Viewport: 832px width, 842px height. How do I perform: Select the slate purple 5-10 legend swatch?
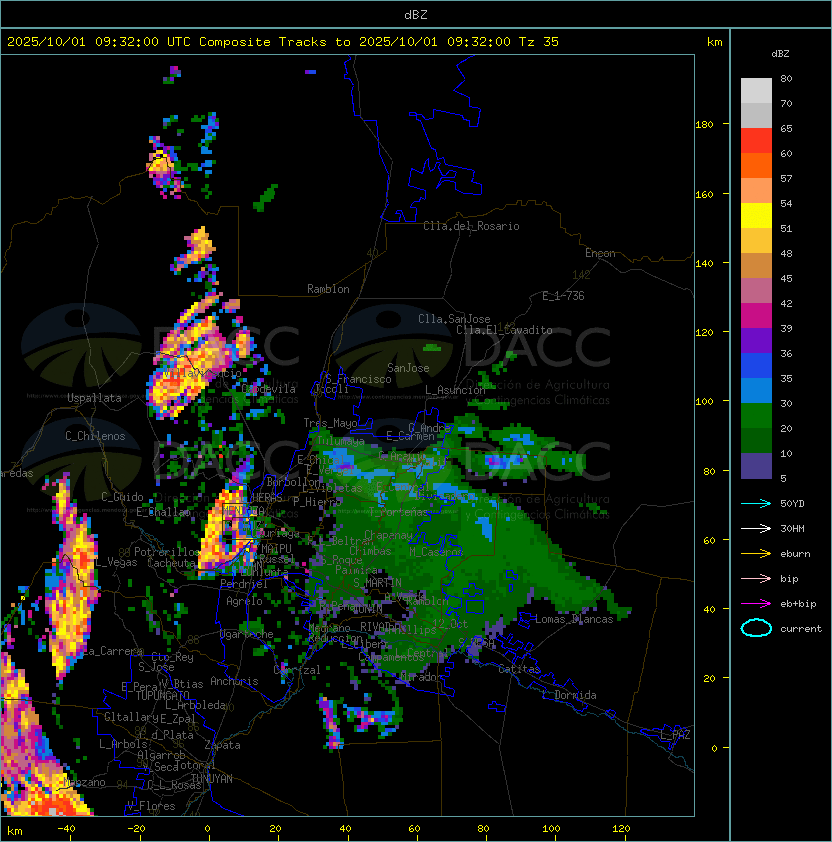[756, 466]
